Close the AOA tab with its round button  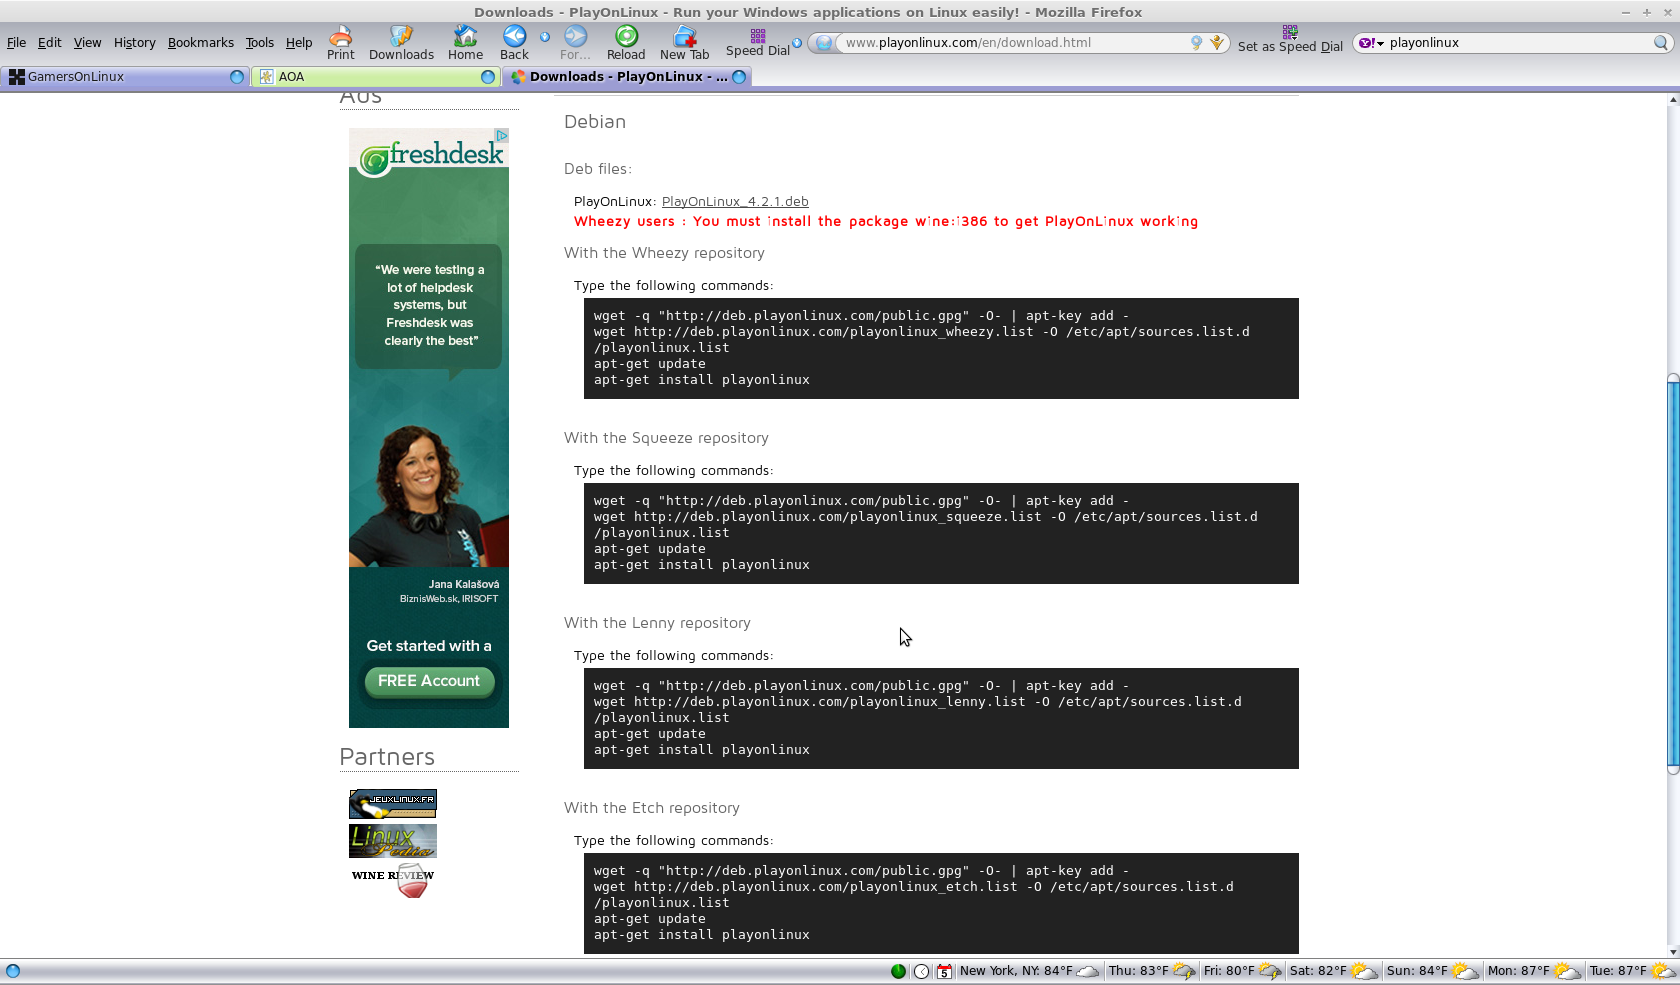click(488, 77)
